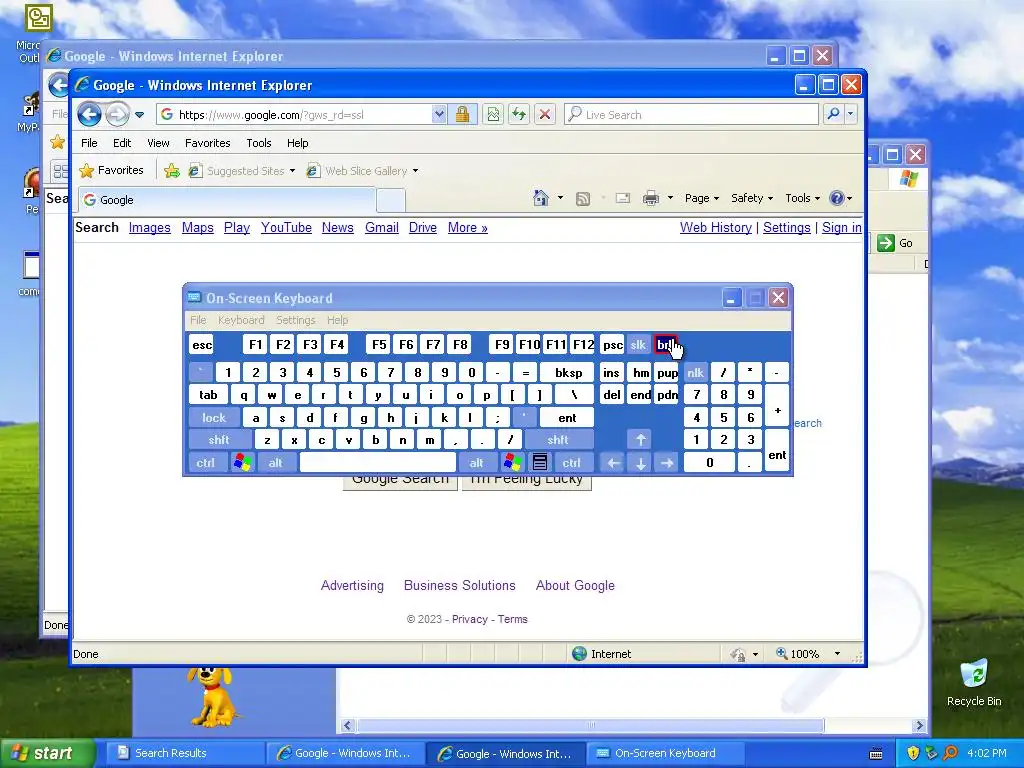Toggle the left shft key on keyboard
The height and width of the screenshot is (768, 1024).
pyautogui.click(x=219, y=440)
